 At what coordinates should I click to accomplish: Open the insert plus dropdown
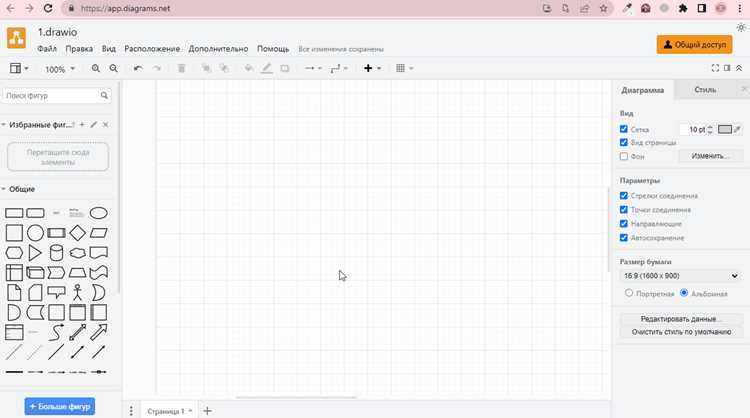pos(372,68)
